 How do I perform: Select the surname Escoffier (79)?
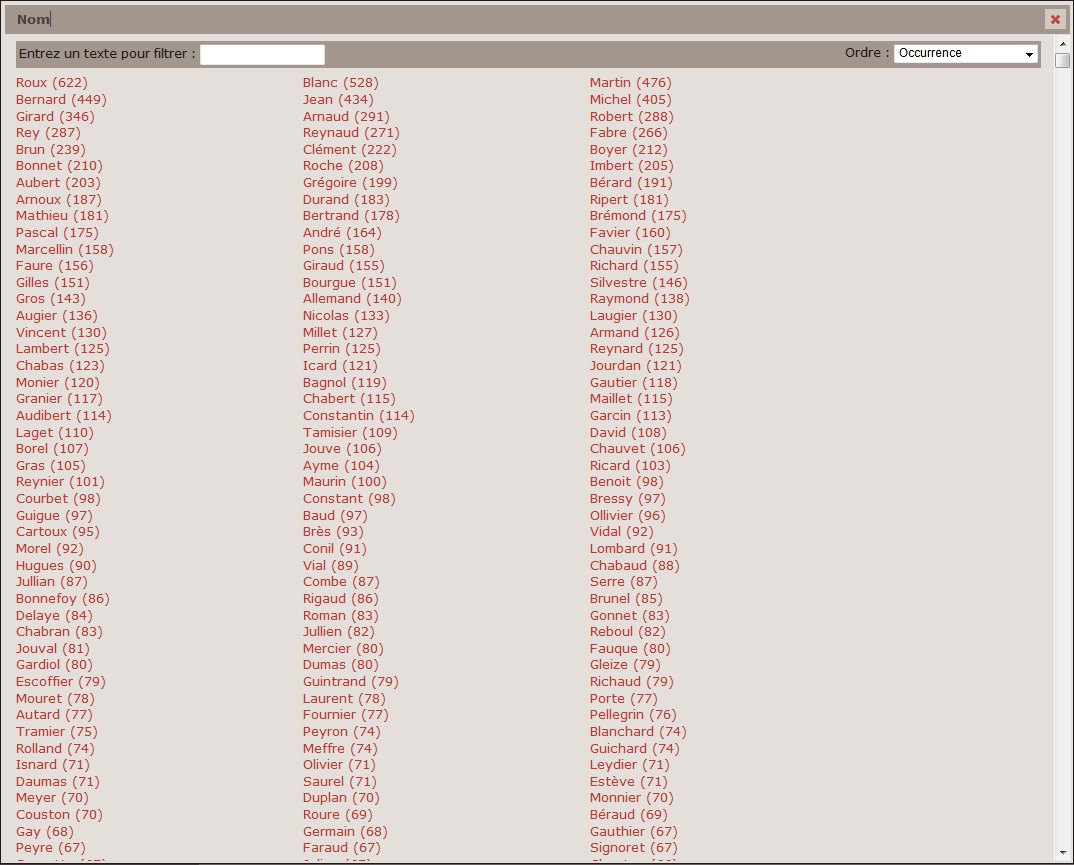click(61, 682)
